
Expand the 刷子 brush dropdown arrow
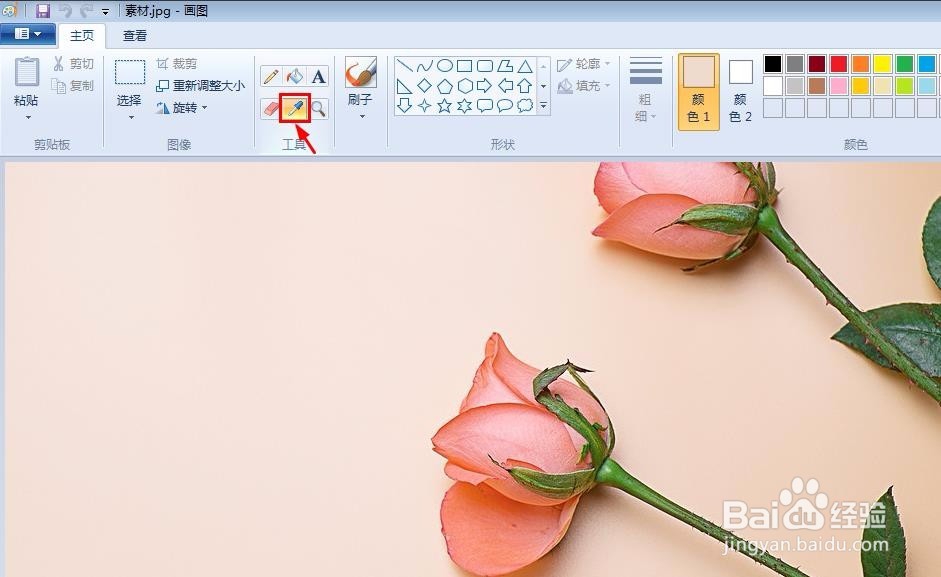click(362, 116)
